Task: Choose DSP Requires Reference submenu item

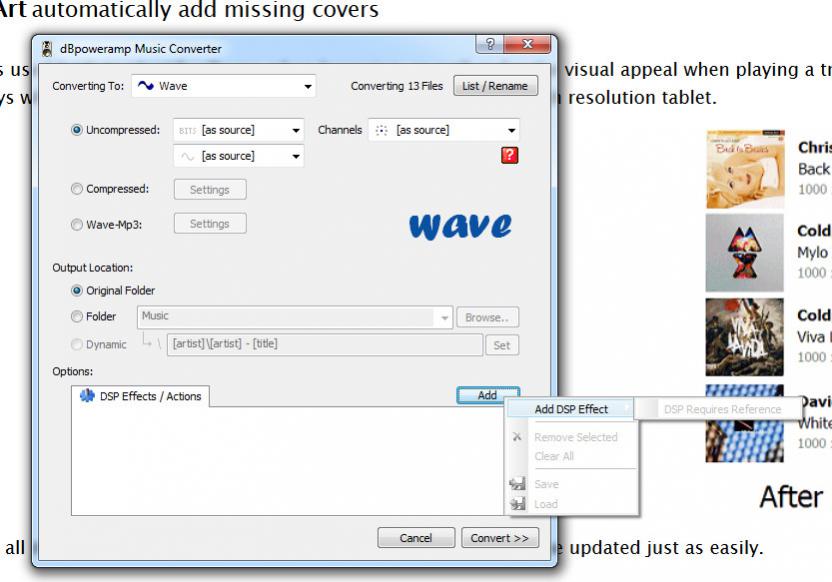Action: (x=718, y=409)
